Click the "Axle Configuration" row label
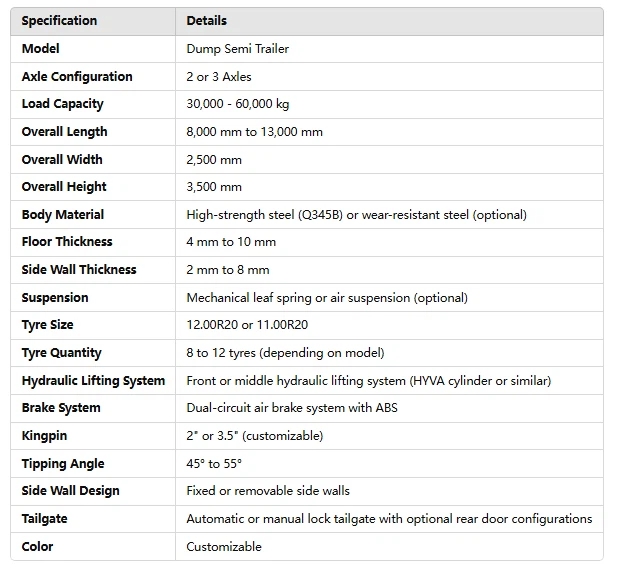The image size is (617, 574). (x=77, y=76)
